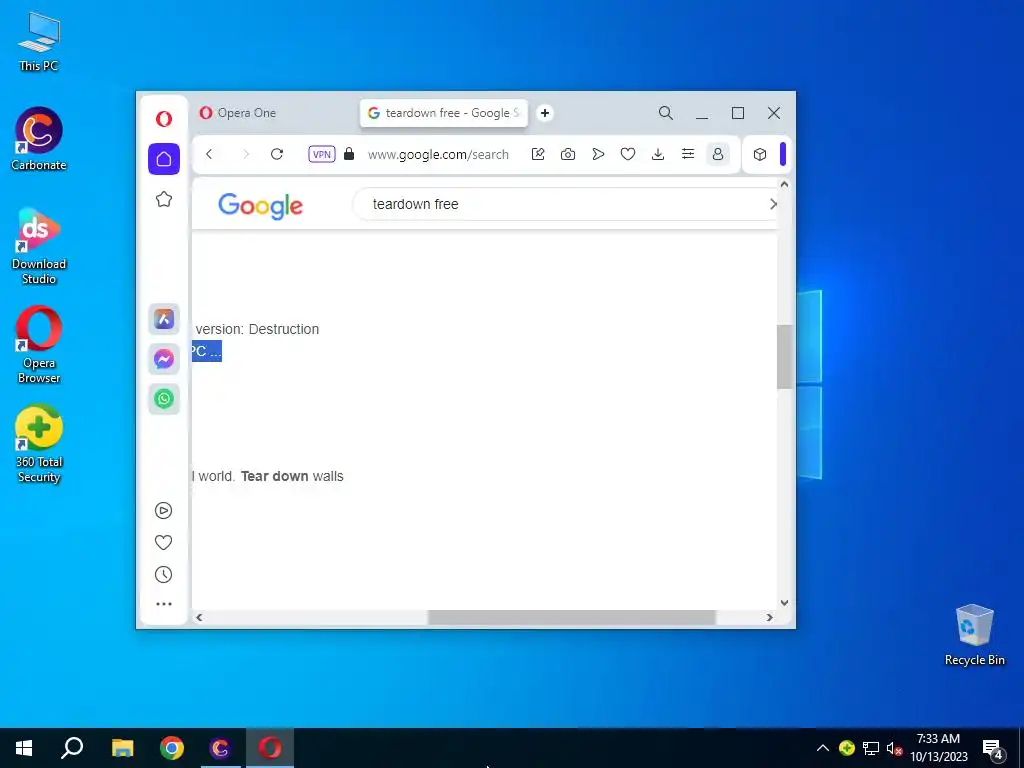Switch to the Opera One tab
Screen dimensions: 1024x768
274,113
